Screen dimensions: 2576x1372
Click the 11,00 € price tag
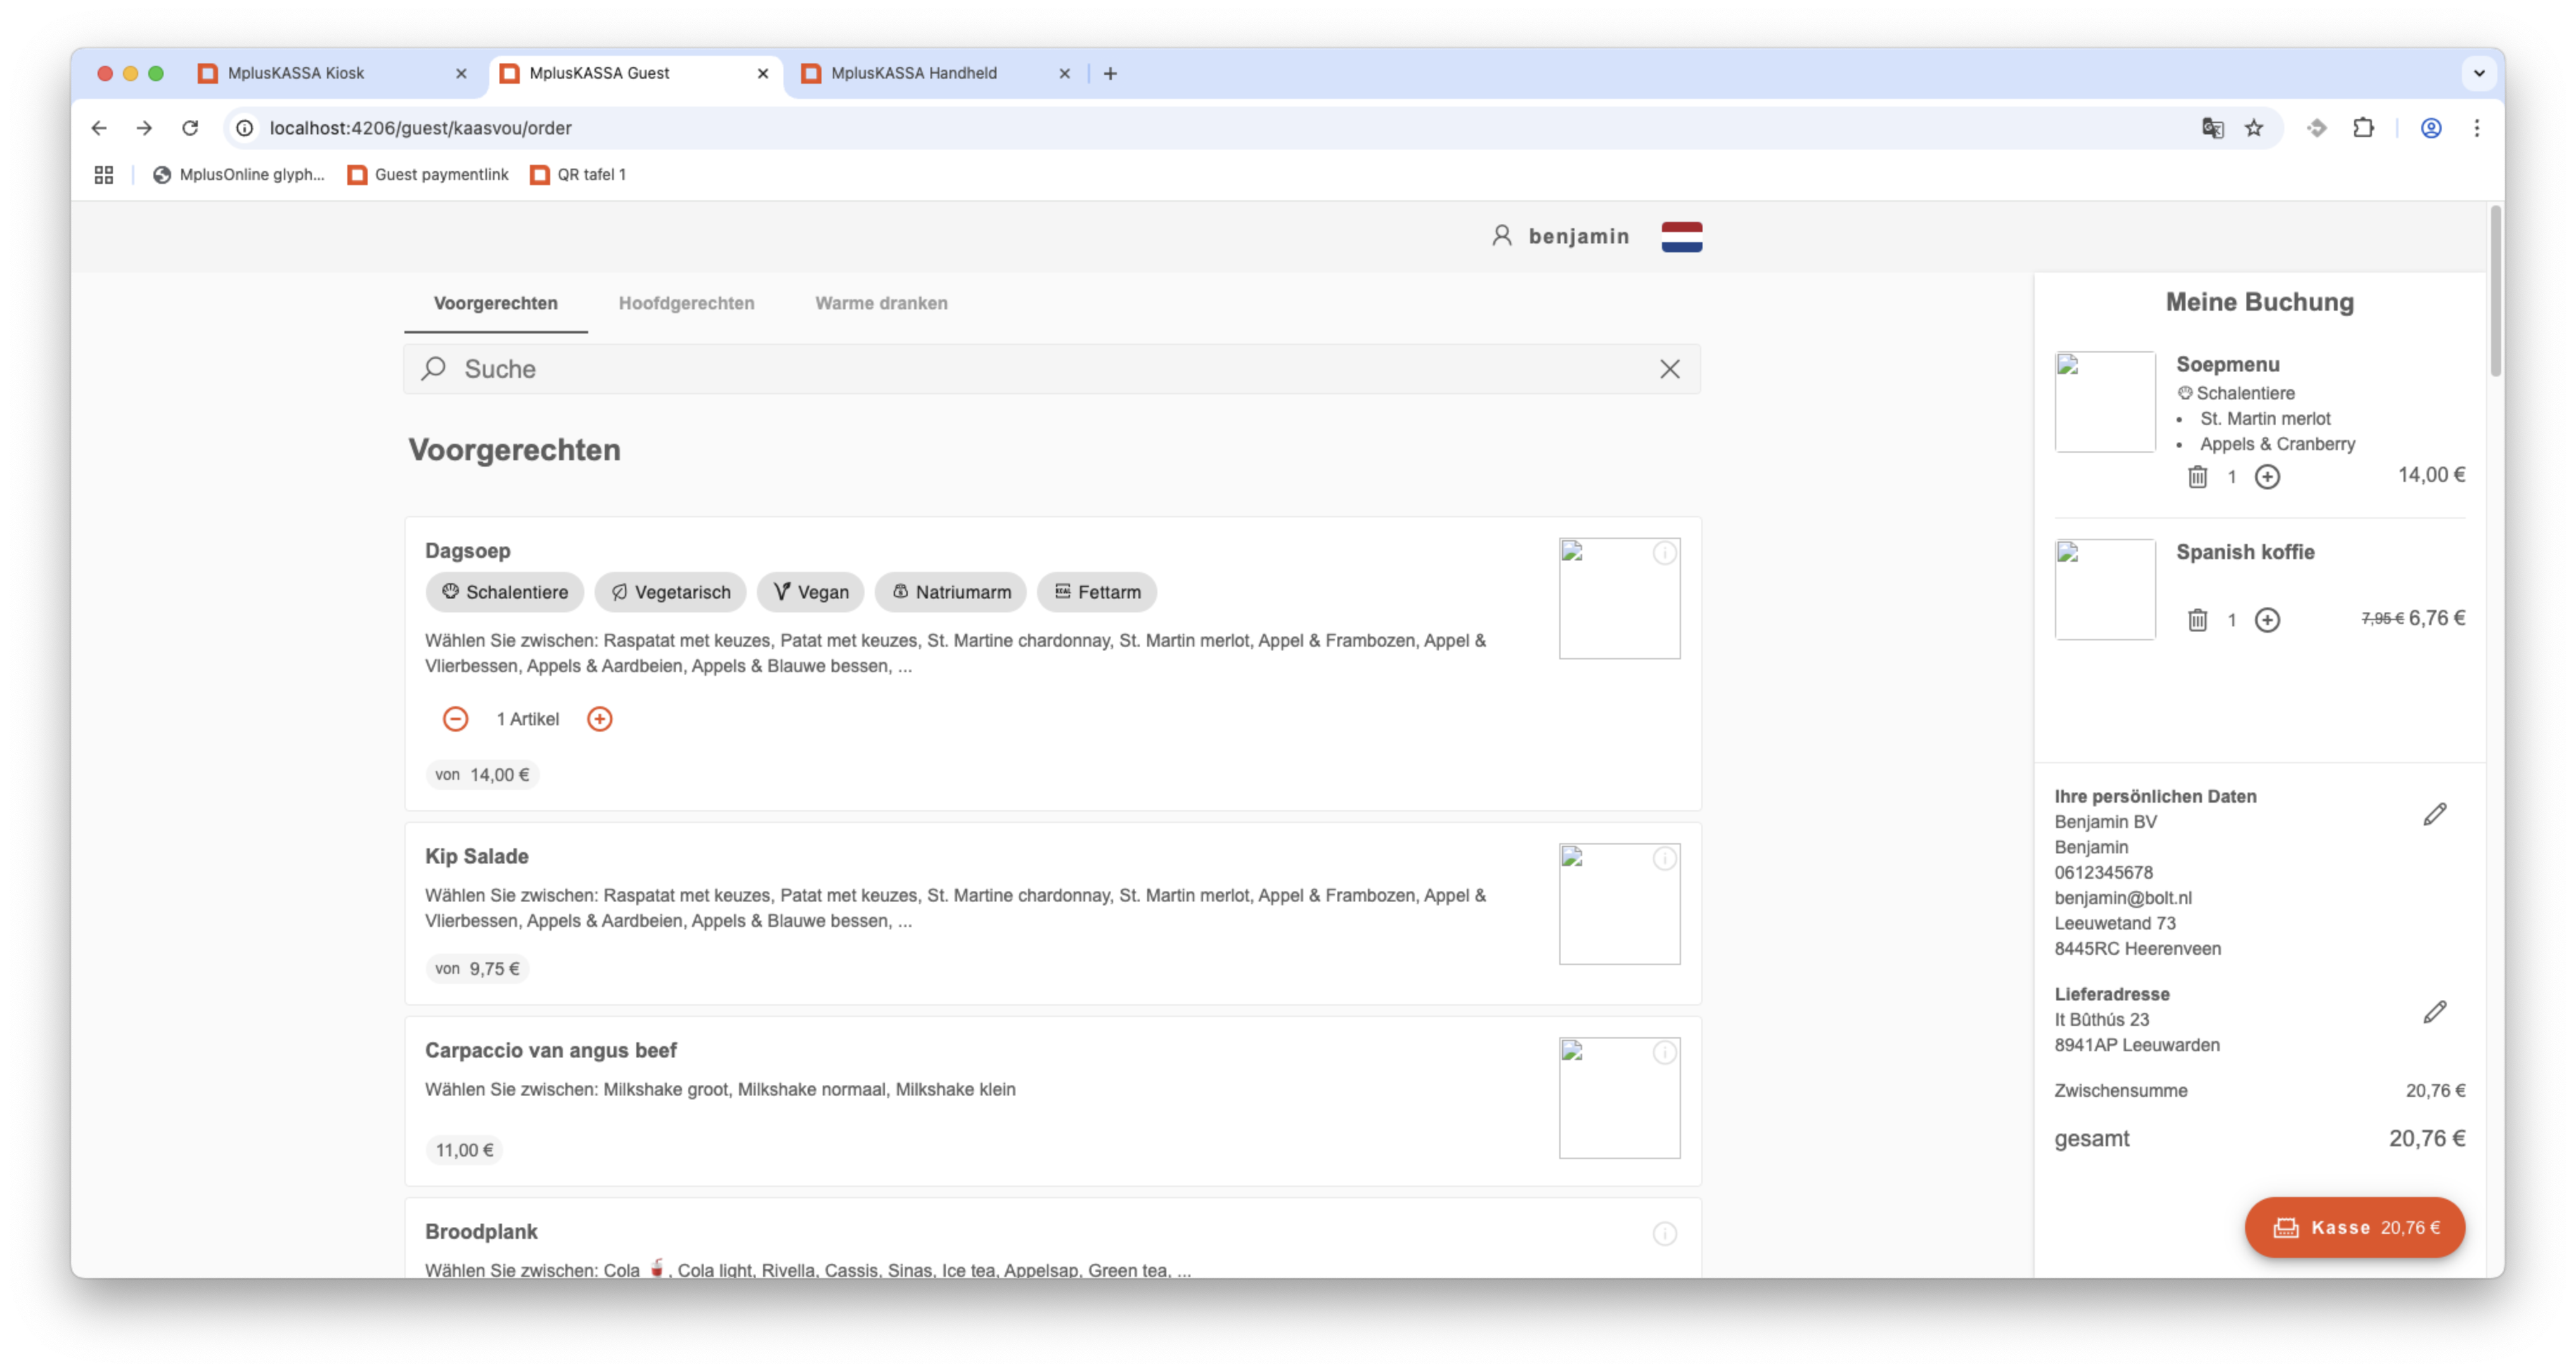tap(464, 1151)
